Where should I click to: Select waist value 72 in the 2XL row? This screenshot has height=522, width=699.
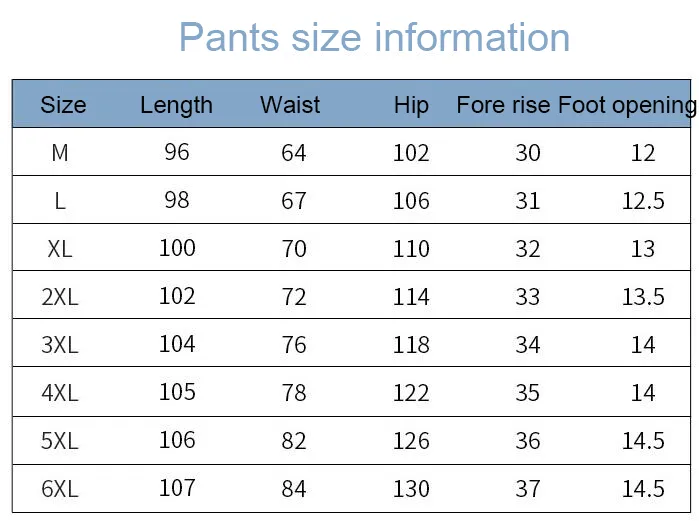click(294, 297)
